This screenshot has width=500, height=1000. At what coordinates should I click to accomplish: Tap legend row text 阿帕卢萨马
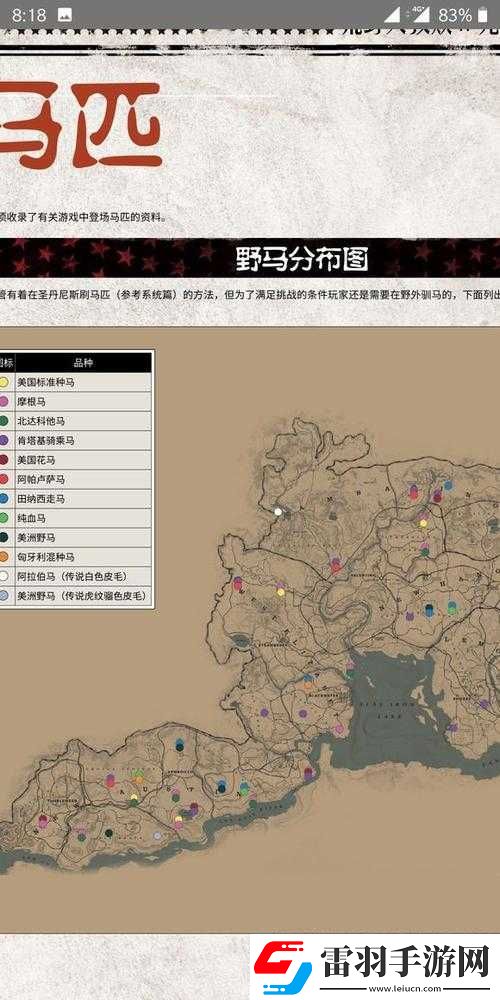(40, 479)
